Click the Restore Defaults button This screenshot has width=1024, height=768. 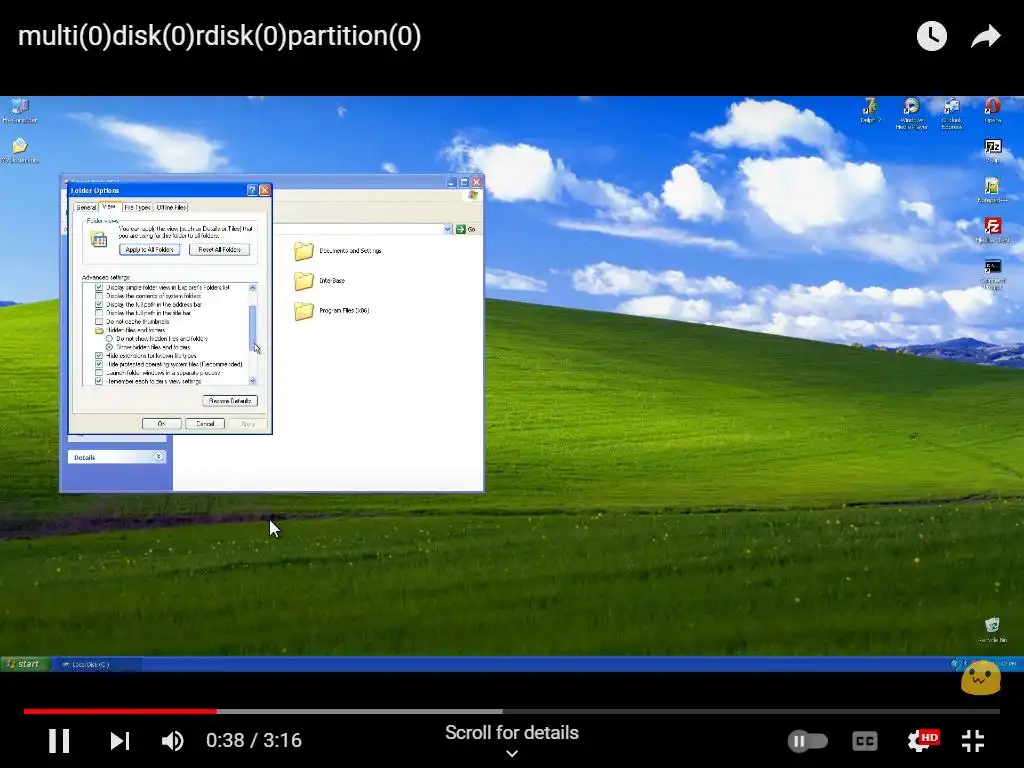pos(230,401)
